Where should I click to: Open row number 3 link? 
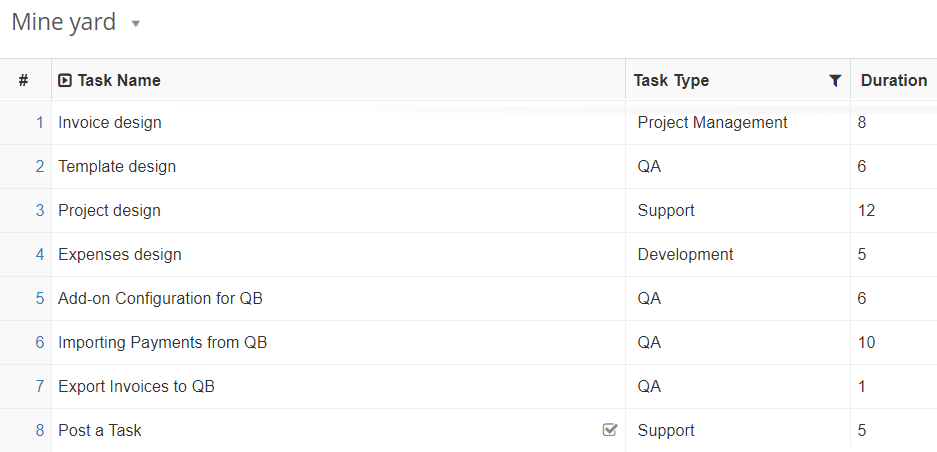(40, 210)
